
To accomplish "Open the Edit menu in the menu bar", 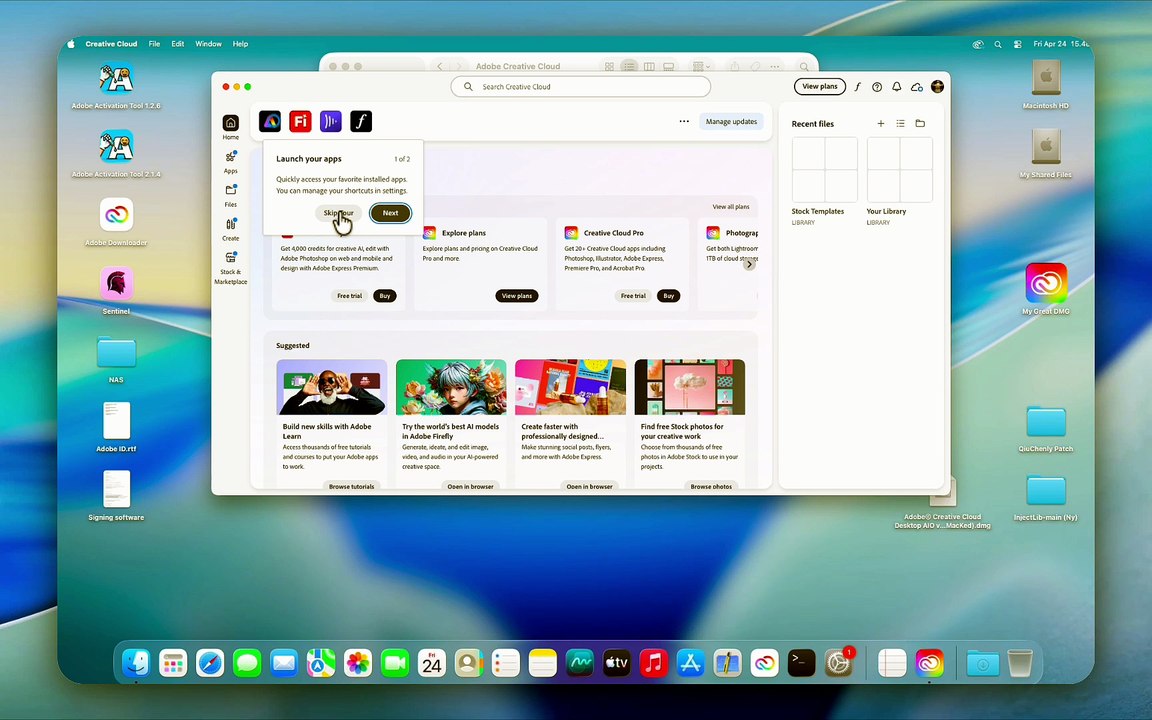I will tap(178, 44).
